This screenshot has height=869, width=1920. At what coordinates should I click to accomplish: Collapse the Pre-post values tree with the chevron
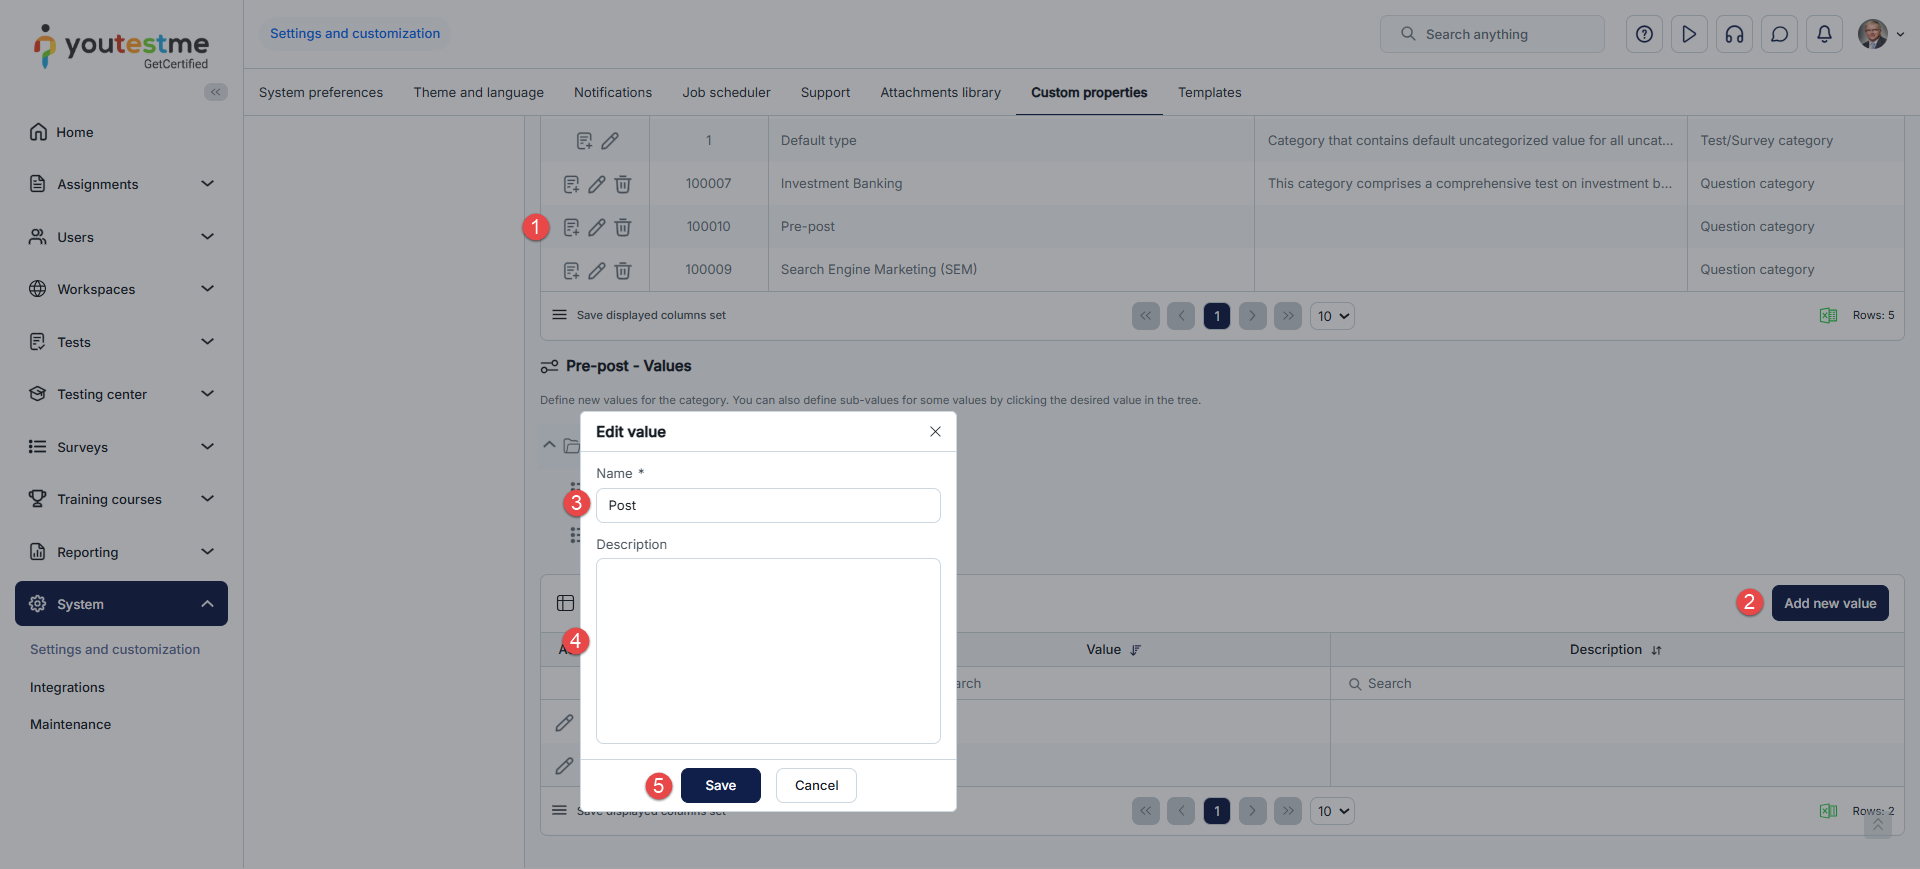tap(549, 445)
